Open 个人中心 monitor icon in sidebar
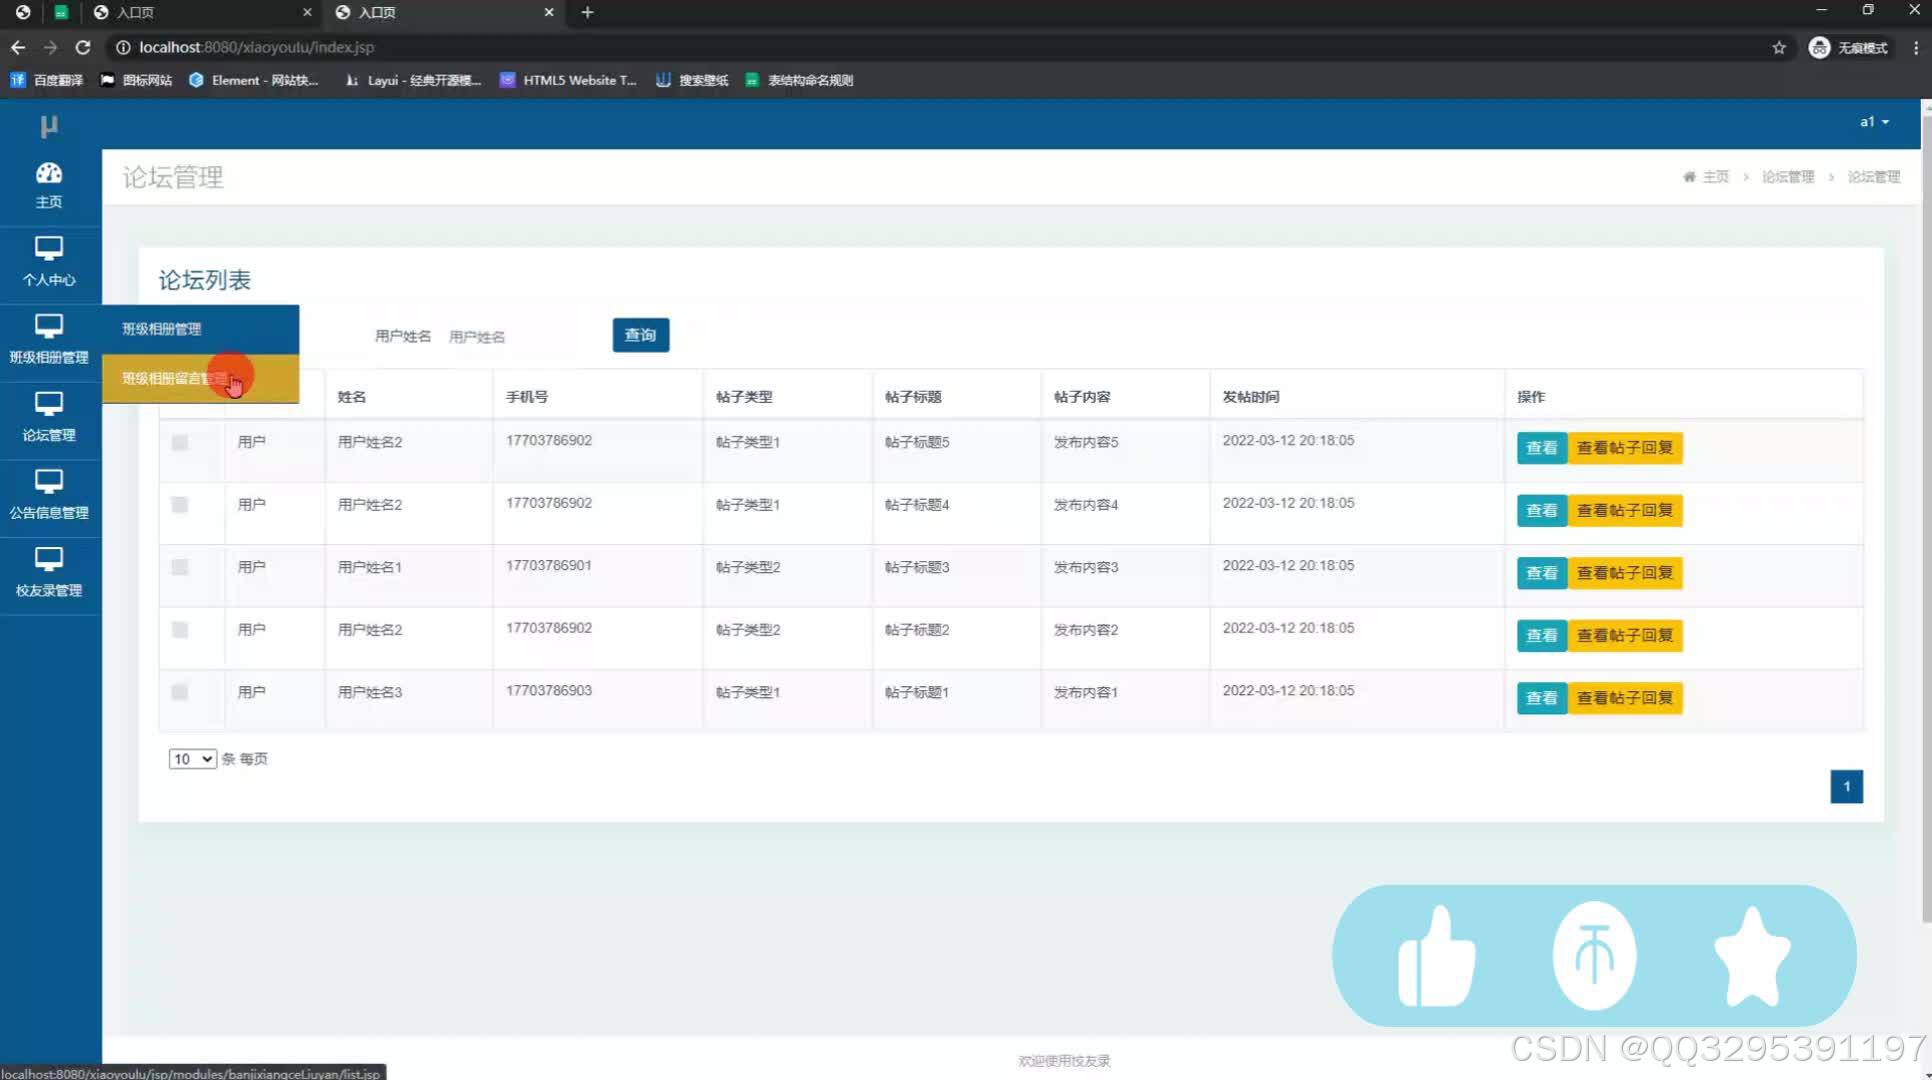The image size is (1932, 1080). pos(49,248)
